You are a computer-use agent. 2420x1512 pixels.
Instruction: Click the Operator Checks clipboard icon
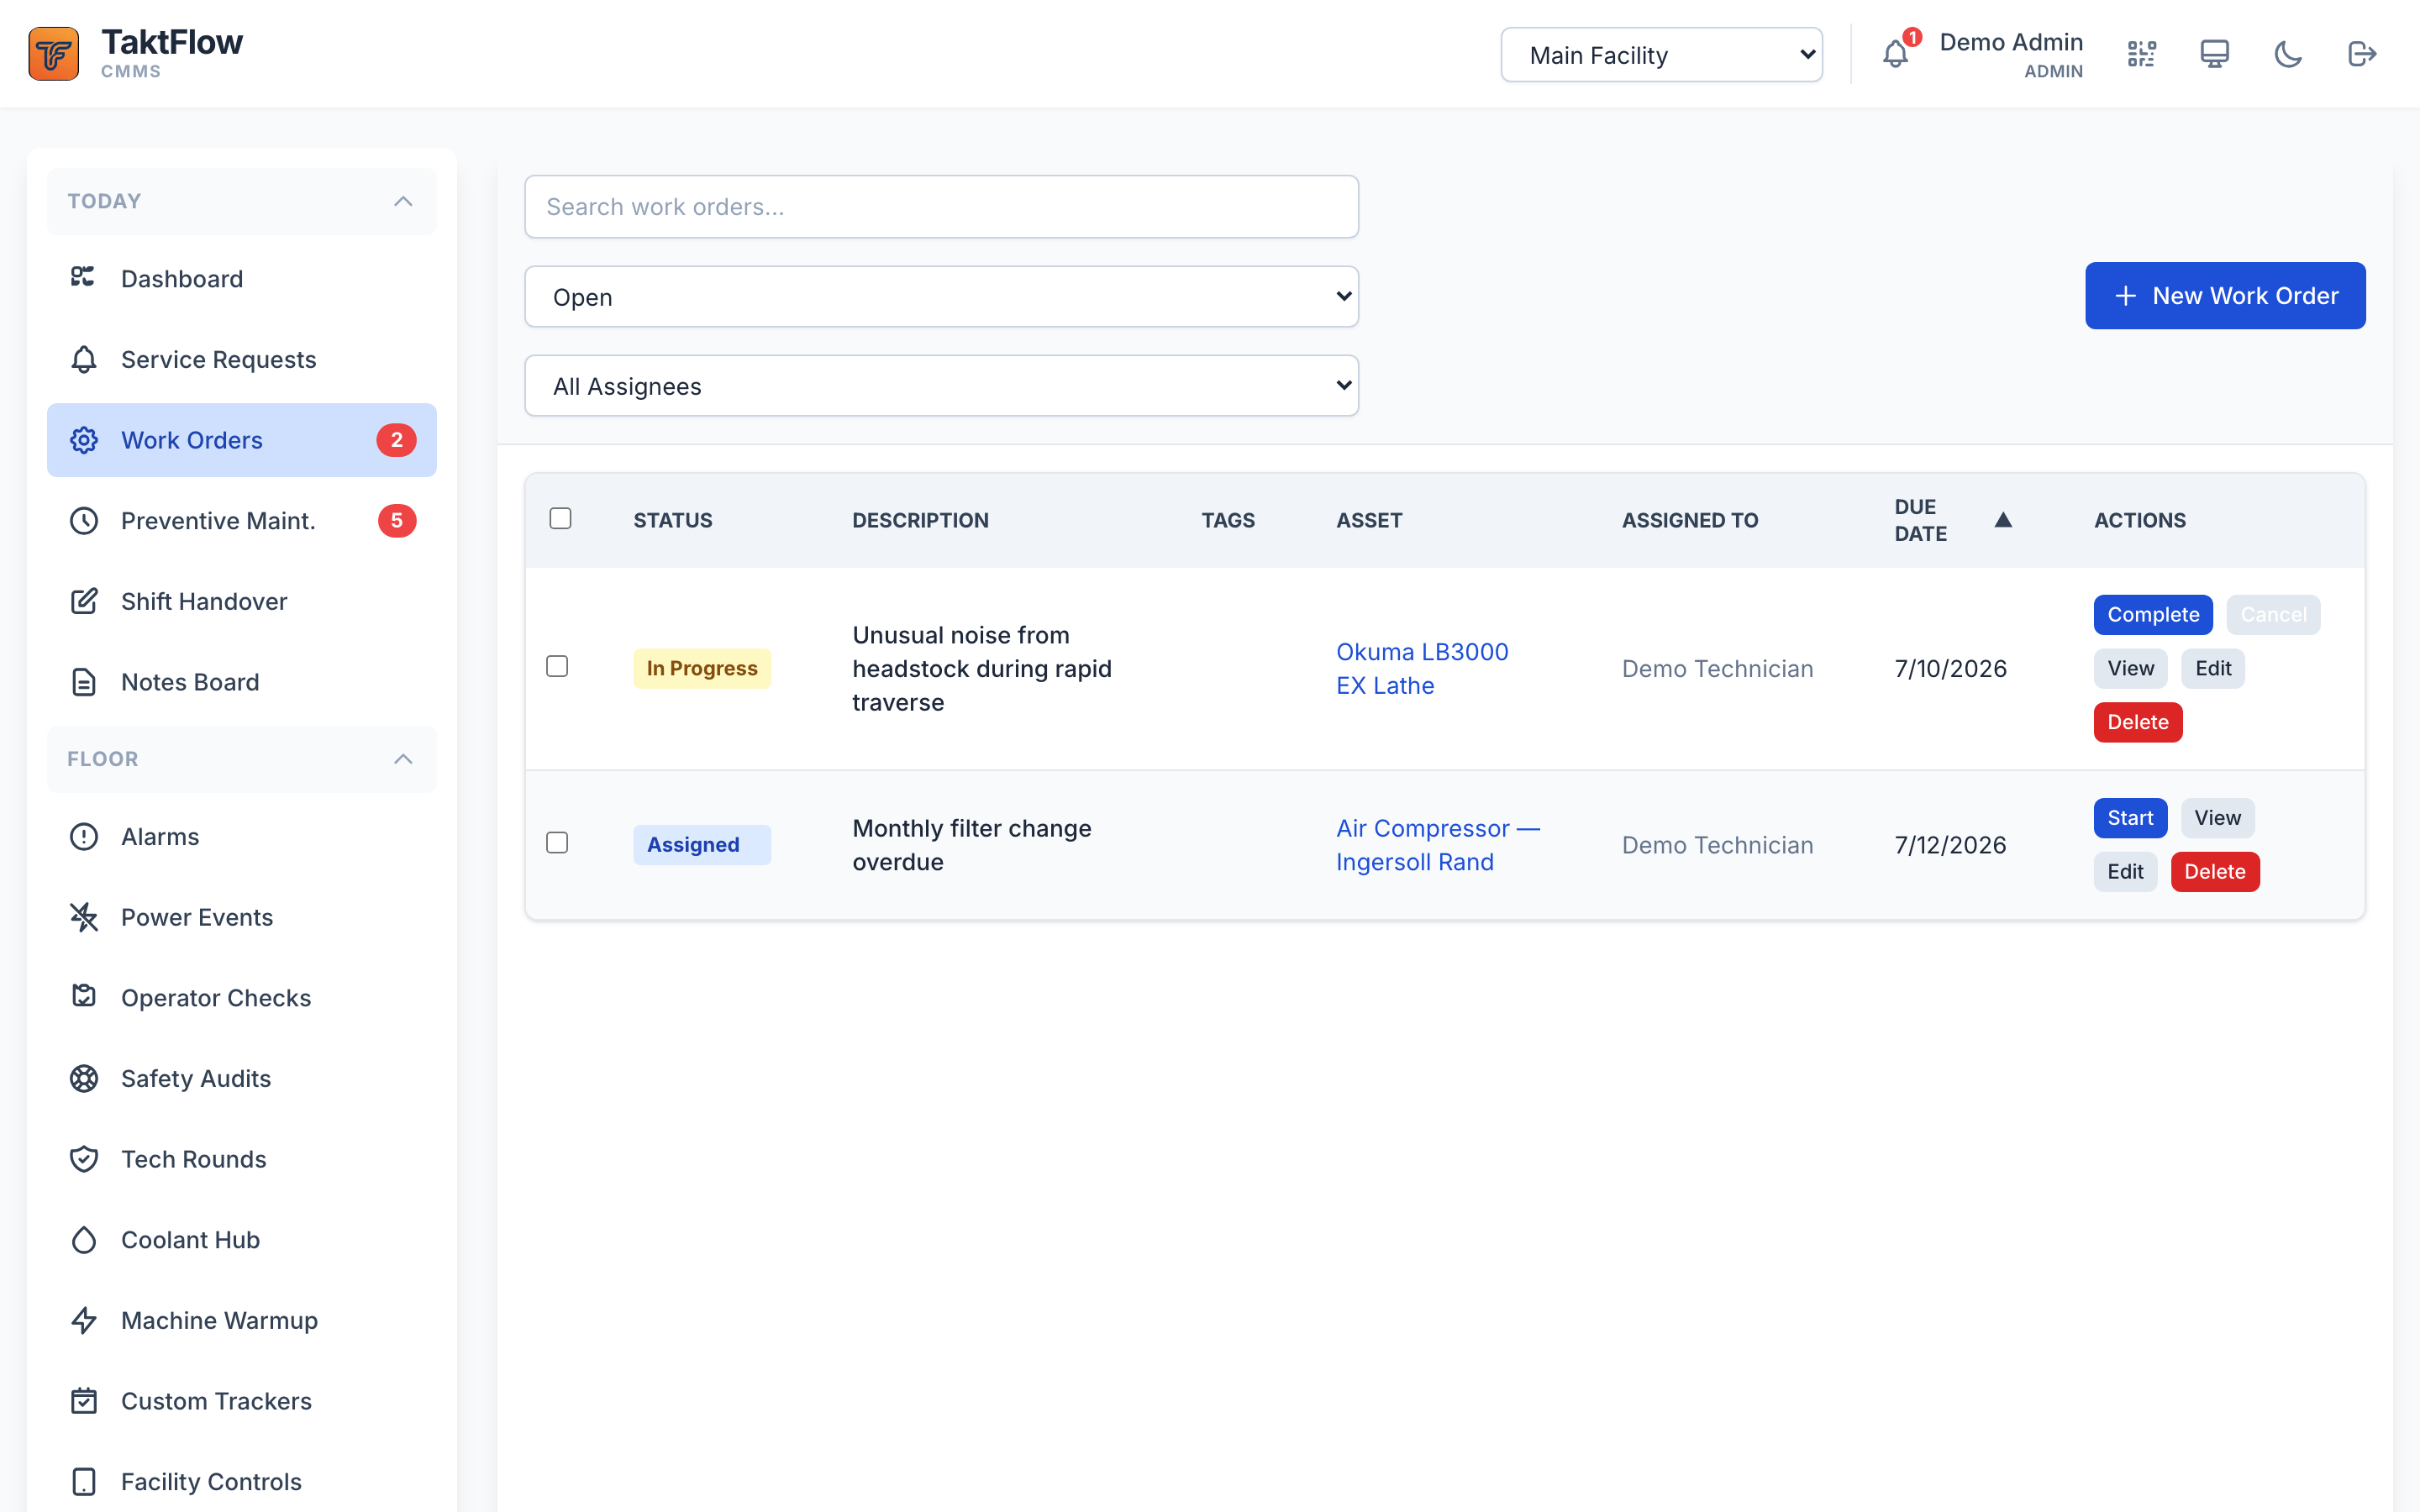click(84, 997)
